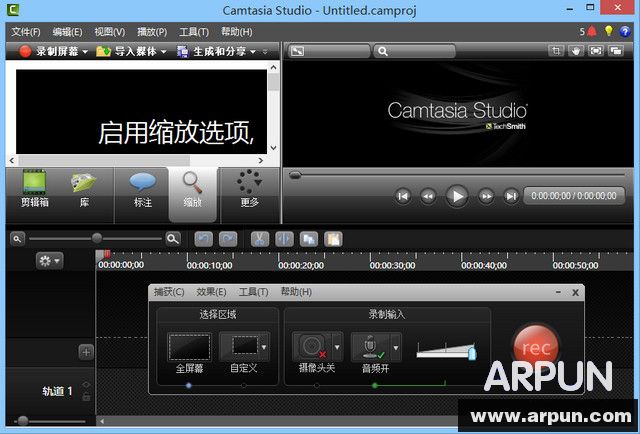The width and height of the screenshot is (640, 434).
Task: Open the 视图(V) menu
Action: click(110, 32)
